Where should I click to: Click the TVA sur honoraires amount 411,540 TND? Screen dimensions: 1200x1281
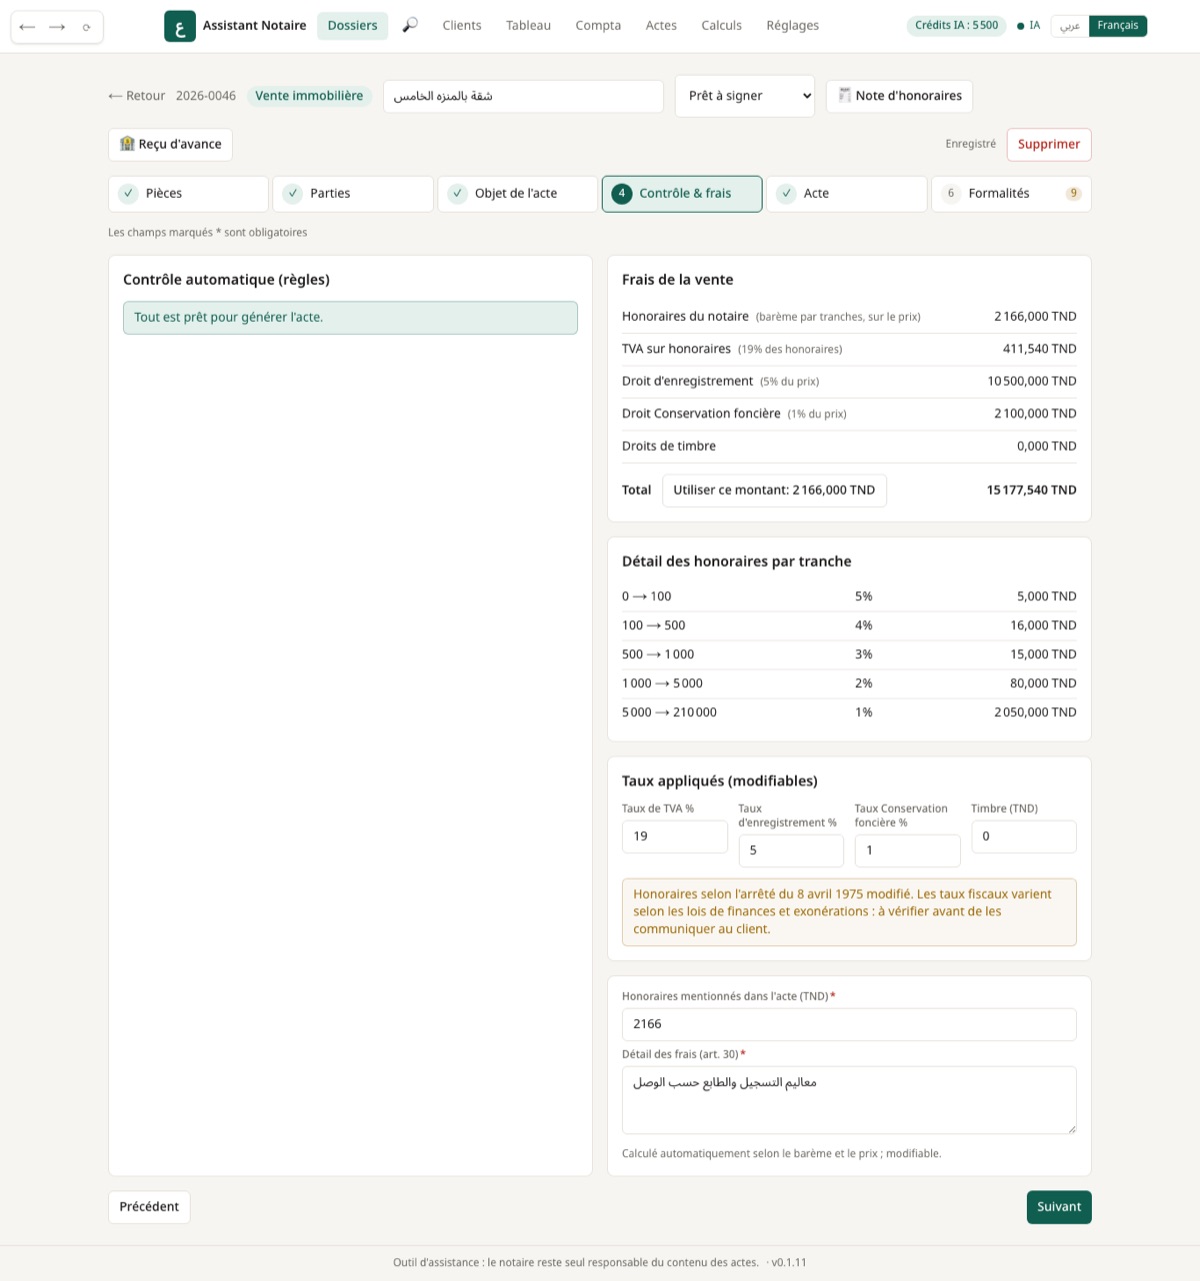pos(1040,349)
